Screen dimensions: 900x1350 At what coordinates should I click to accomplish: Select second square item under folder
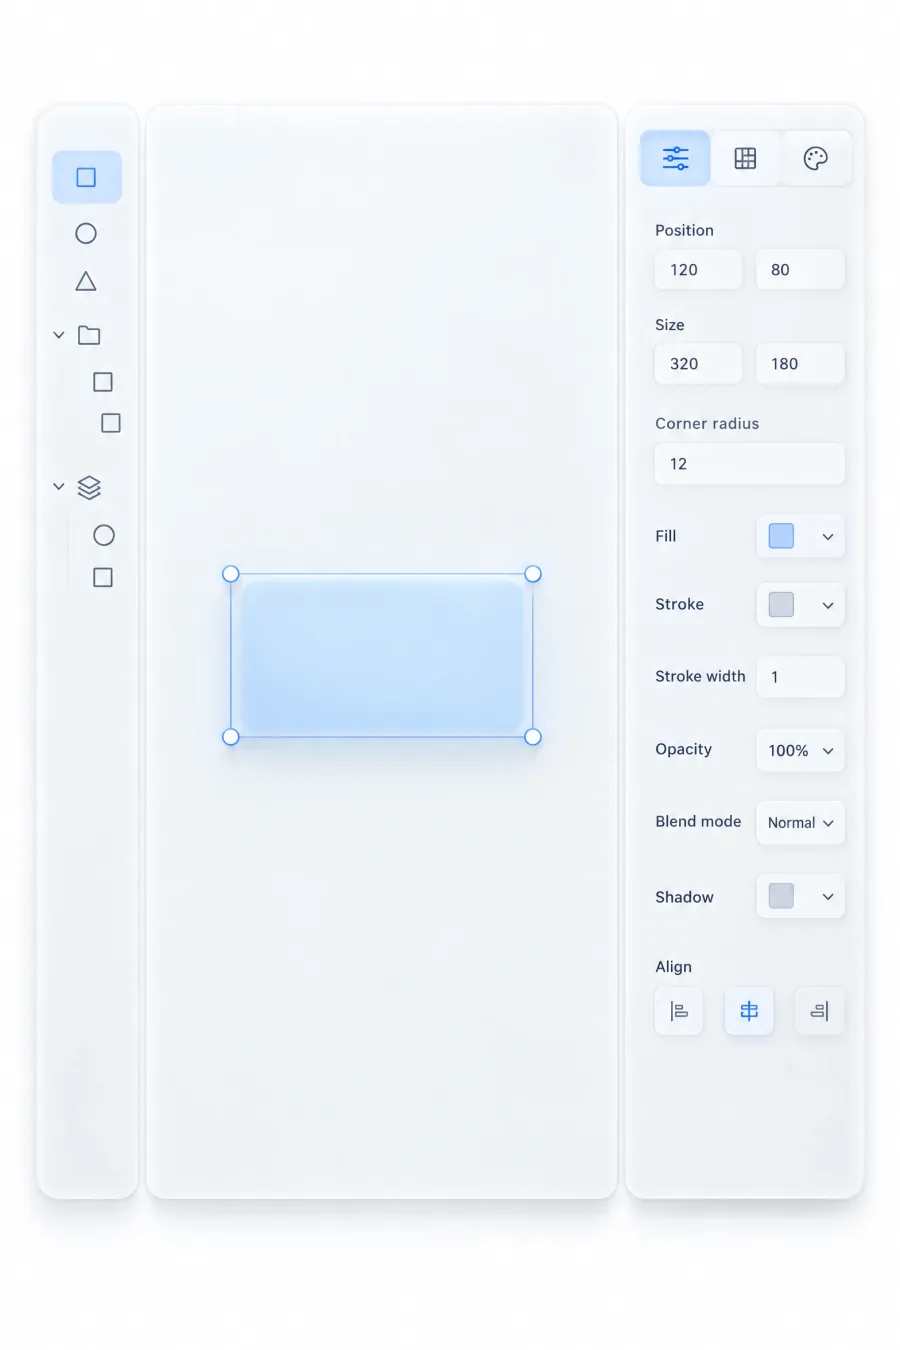tap(111, 423)
